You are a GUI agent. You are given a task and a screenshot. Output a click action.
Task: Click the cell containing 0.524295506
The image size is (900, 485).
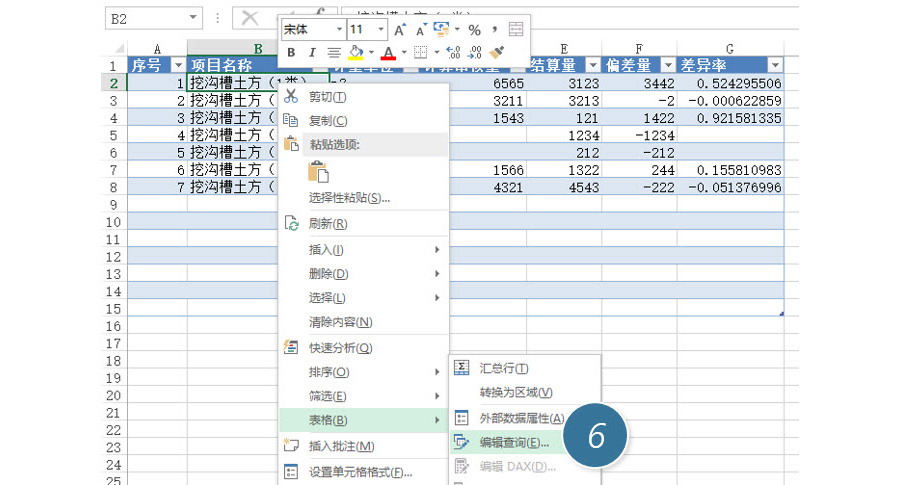(x=730, y=83)
